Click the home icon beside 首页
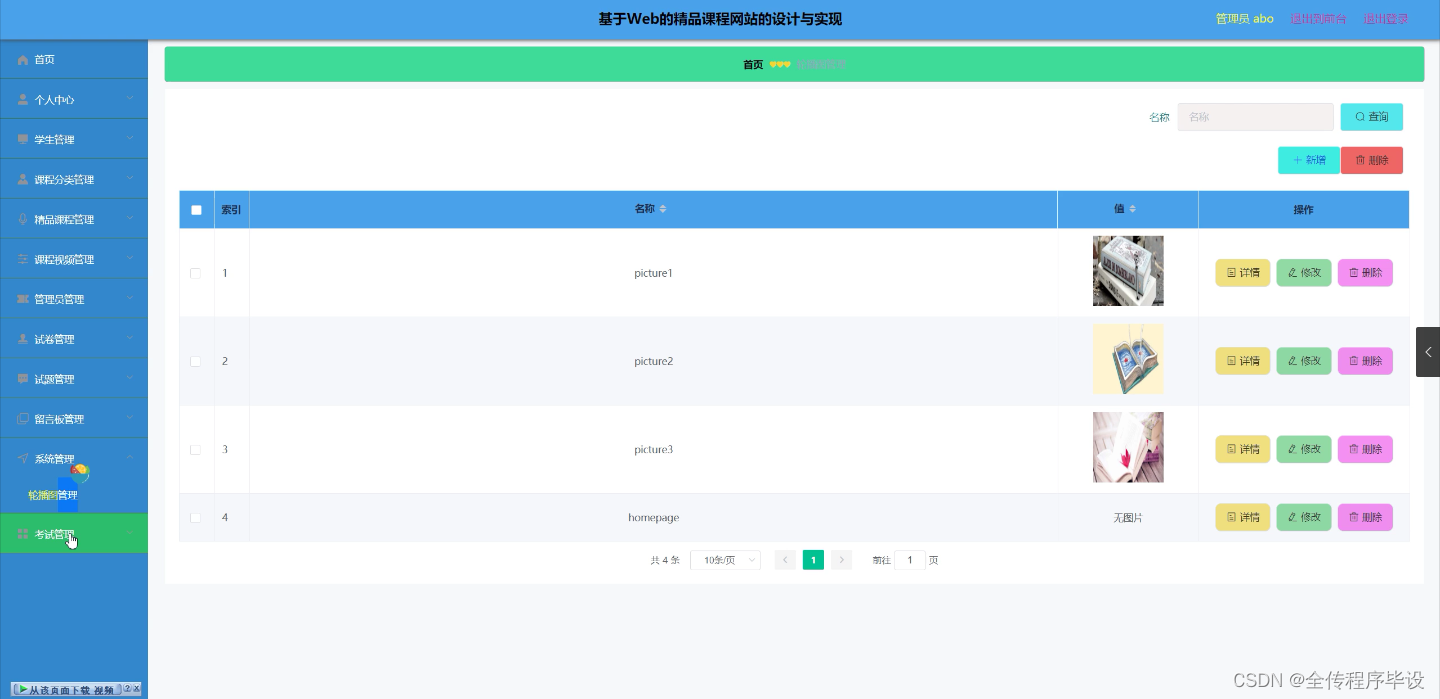This screenshot has height=699, width=1440. 23,60
